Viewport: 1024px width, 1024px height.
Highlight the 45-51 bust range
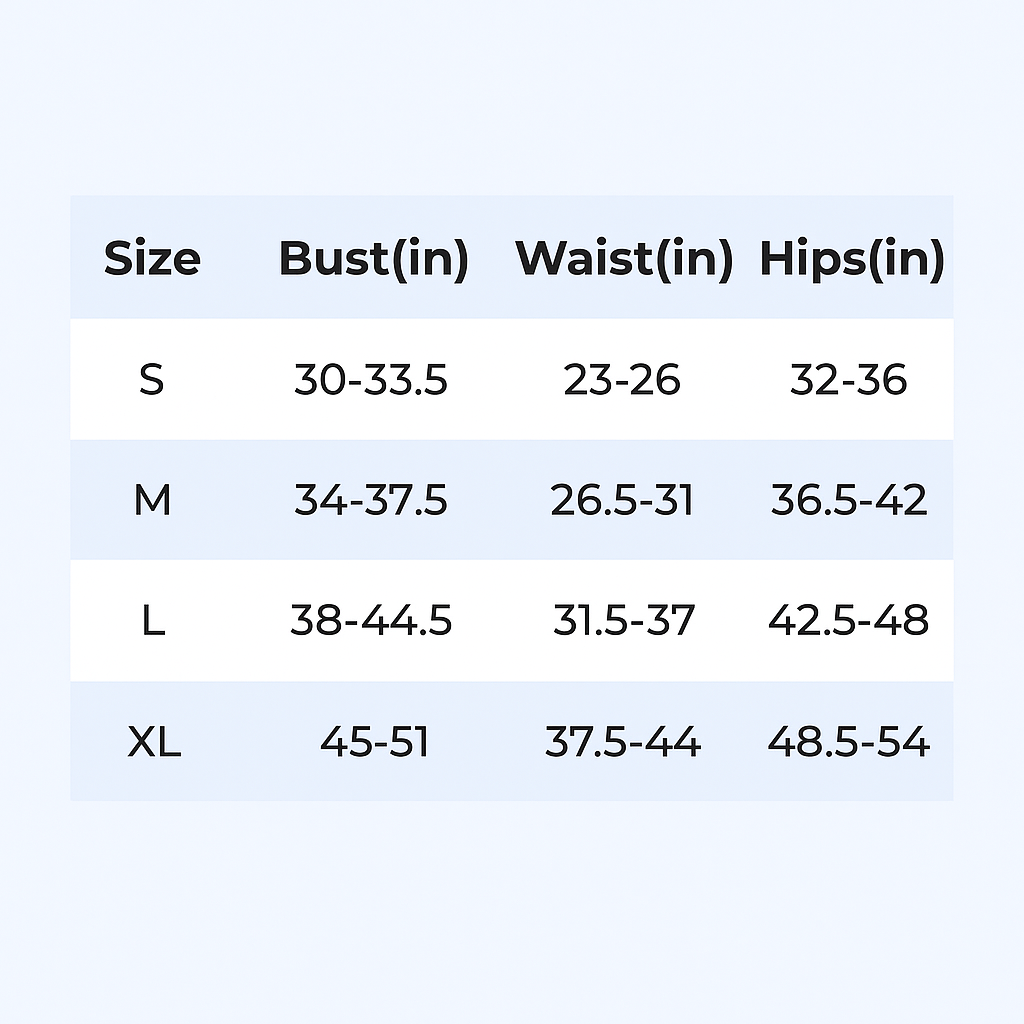pos(374,742)
